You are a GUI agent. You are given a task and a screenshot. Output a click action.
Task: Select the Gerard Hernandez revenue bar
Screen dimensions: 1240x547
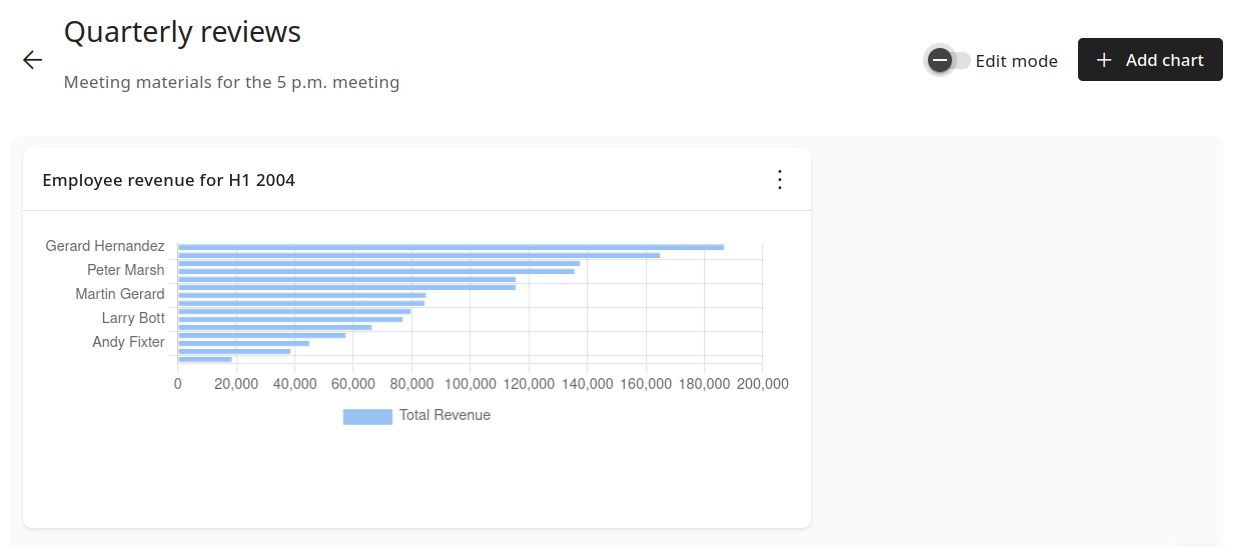(x=450, y=247)
